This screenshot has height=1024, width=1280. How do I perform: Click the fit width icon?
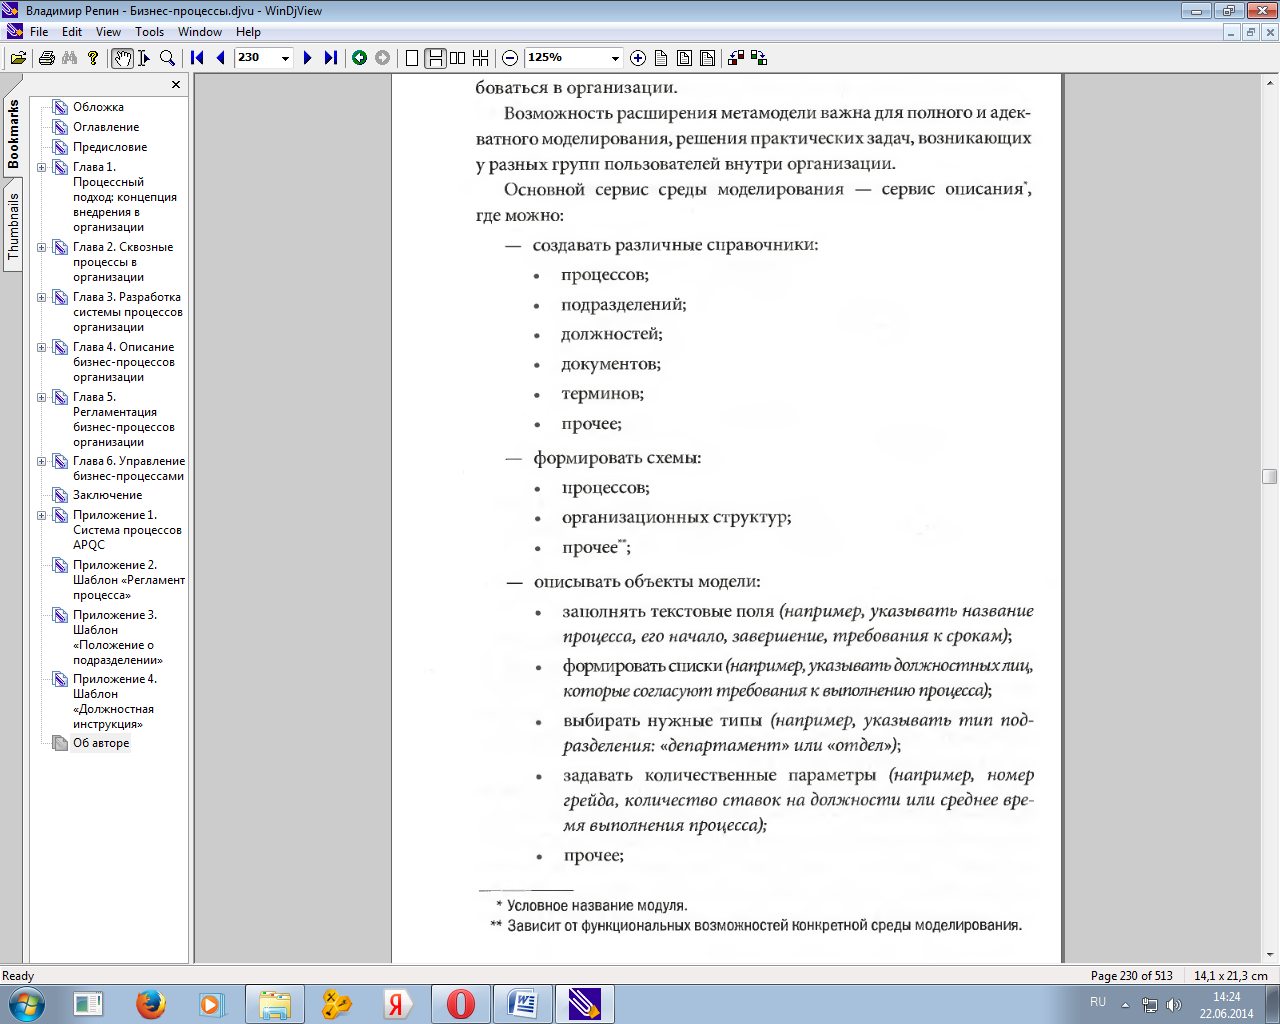pyautogui.click(x=707, y=58)
